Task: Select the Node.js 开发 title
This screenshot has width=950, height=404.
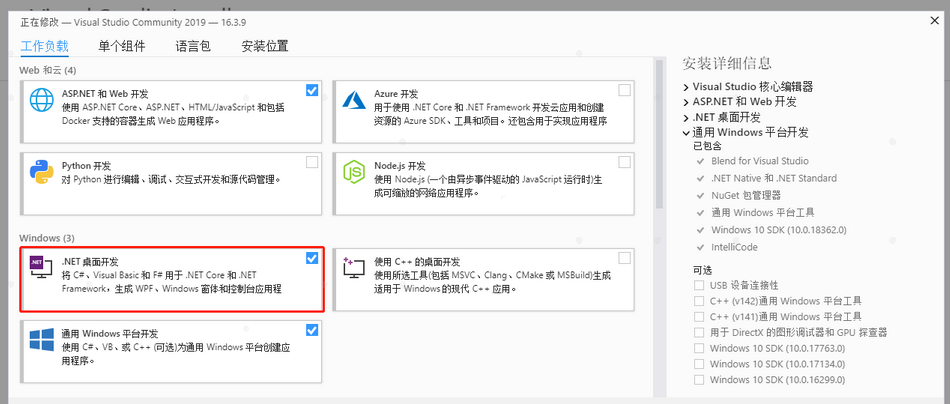Action: tap(400, 165)
